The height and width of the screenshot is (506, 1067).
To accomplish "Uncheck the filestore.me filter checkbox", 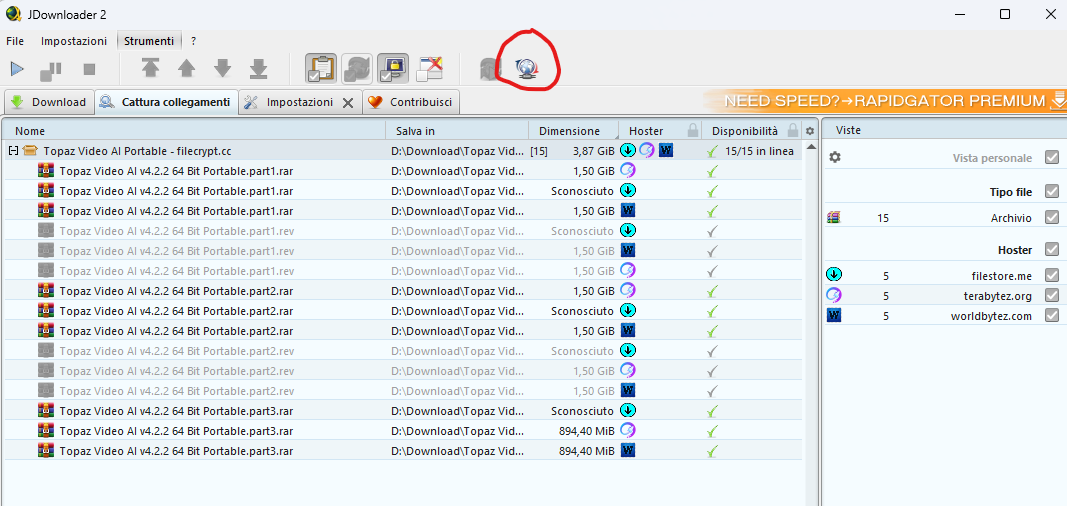I will pyautogui.click(x=1052, y=275).
